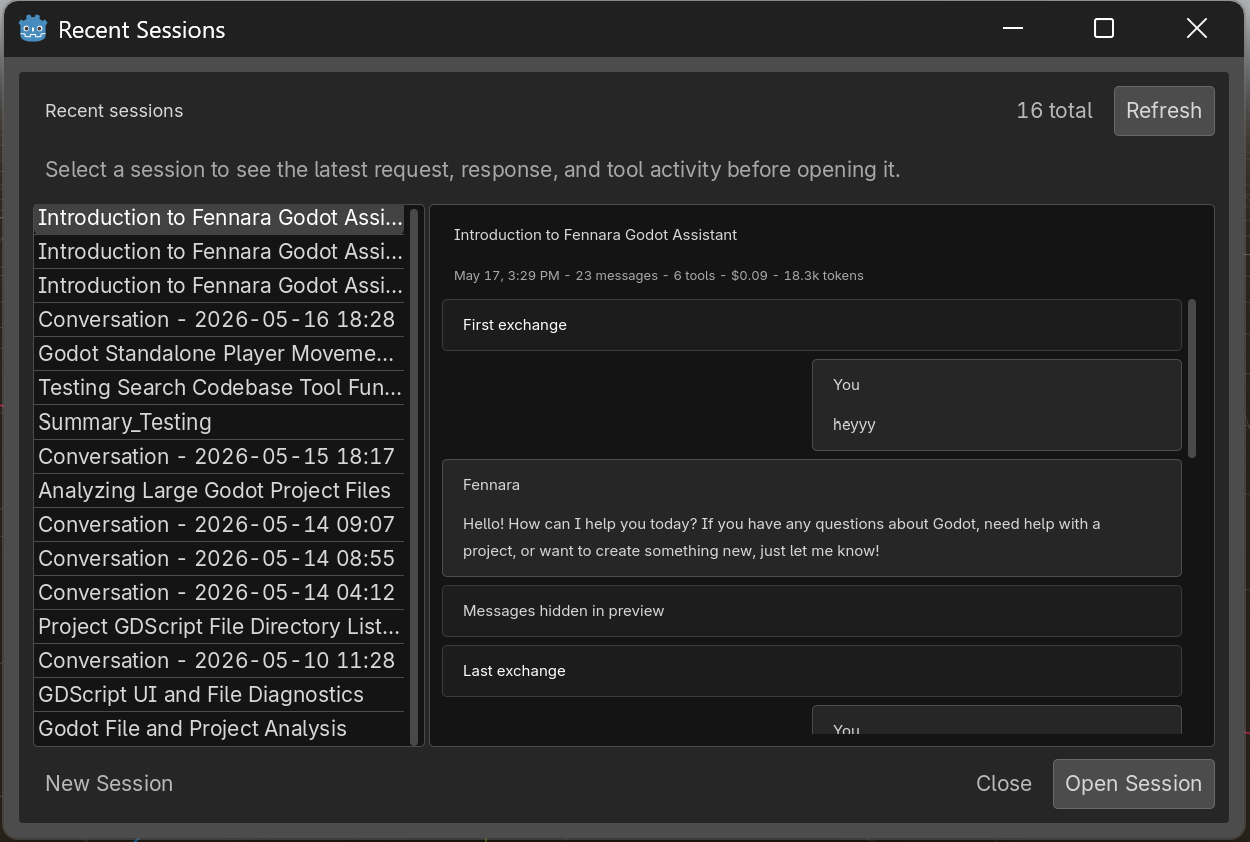Start a New Session
The width and height of the screenshot is (1250, 842).
109,783
